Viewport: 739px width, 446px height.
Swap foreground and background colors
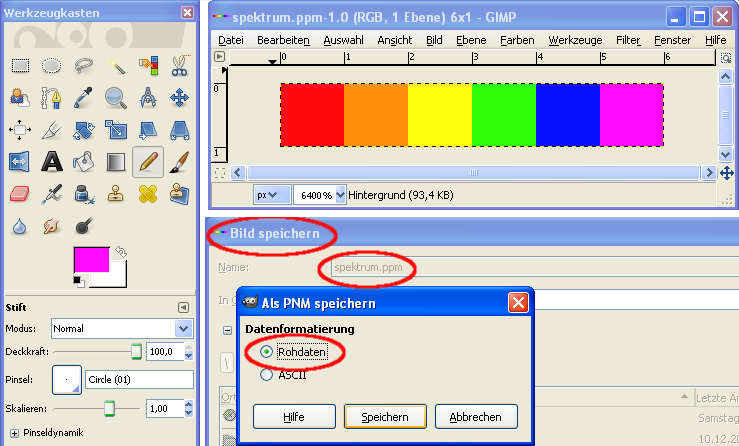click(x=122, y=251)
